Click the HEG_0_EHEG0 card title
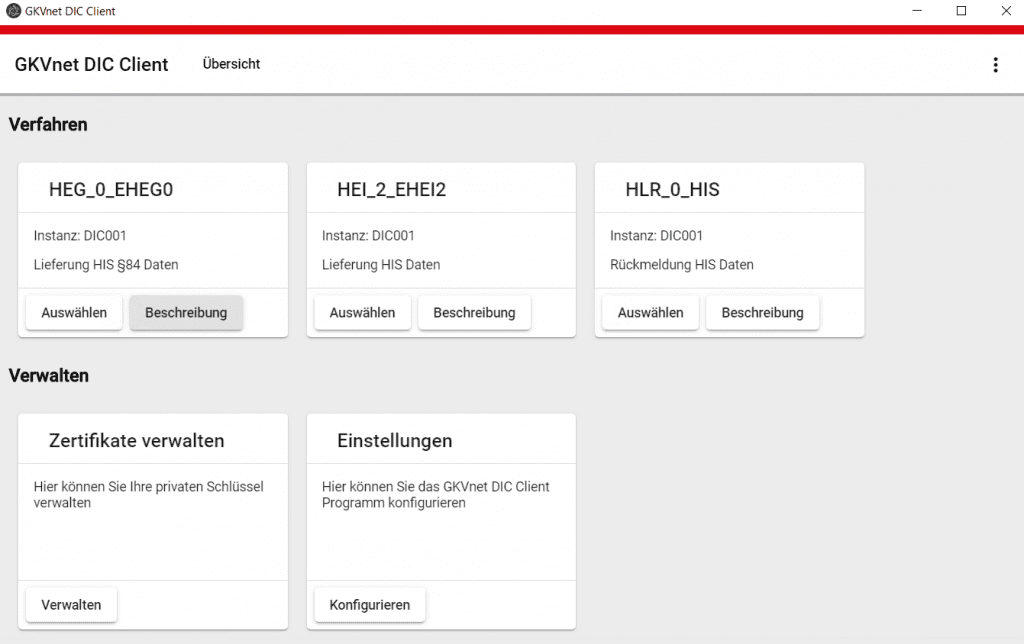Image resolution: width=1024 pixels, height=644 pixels. pos(111,189)
